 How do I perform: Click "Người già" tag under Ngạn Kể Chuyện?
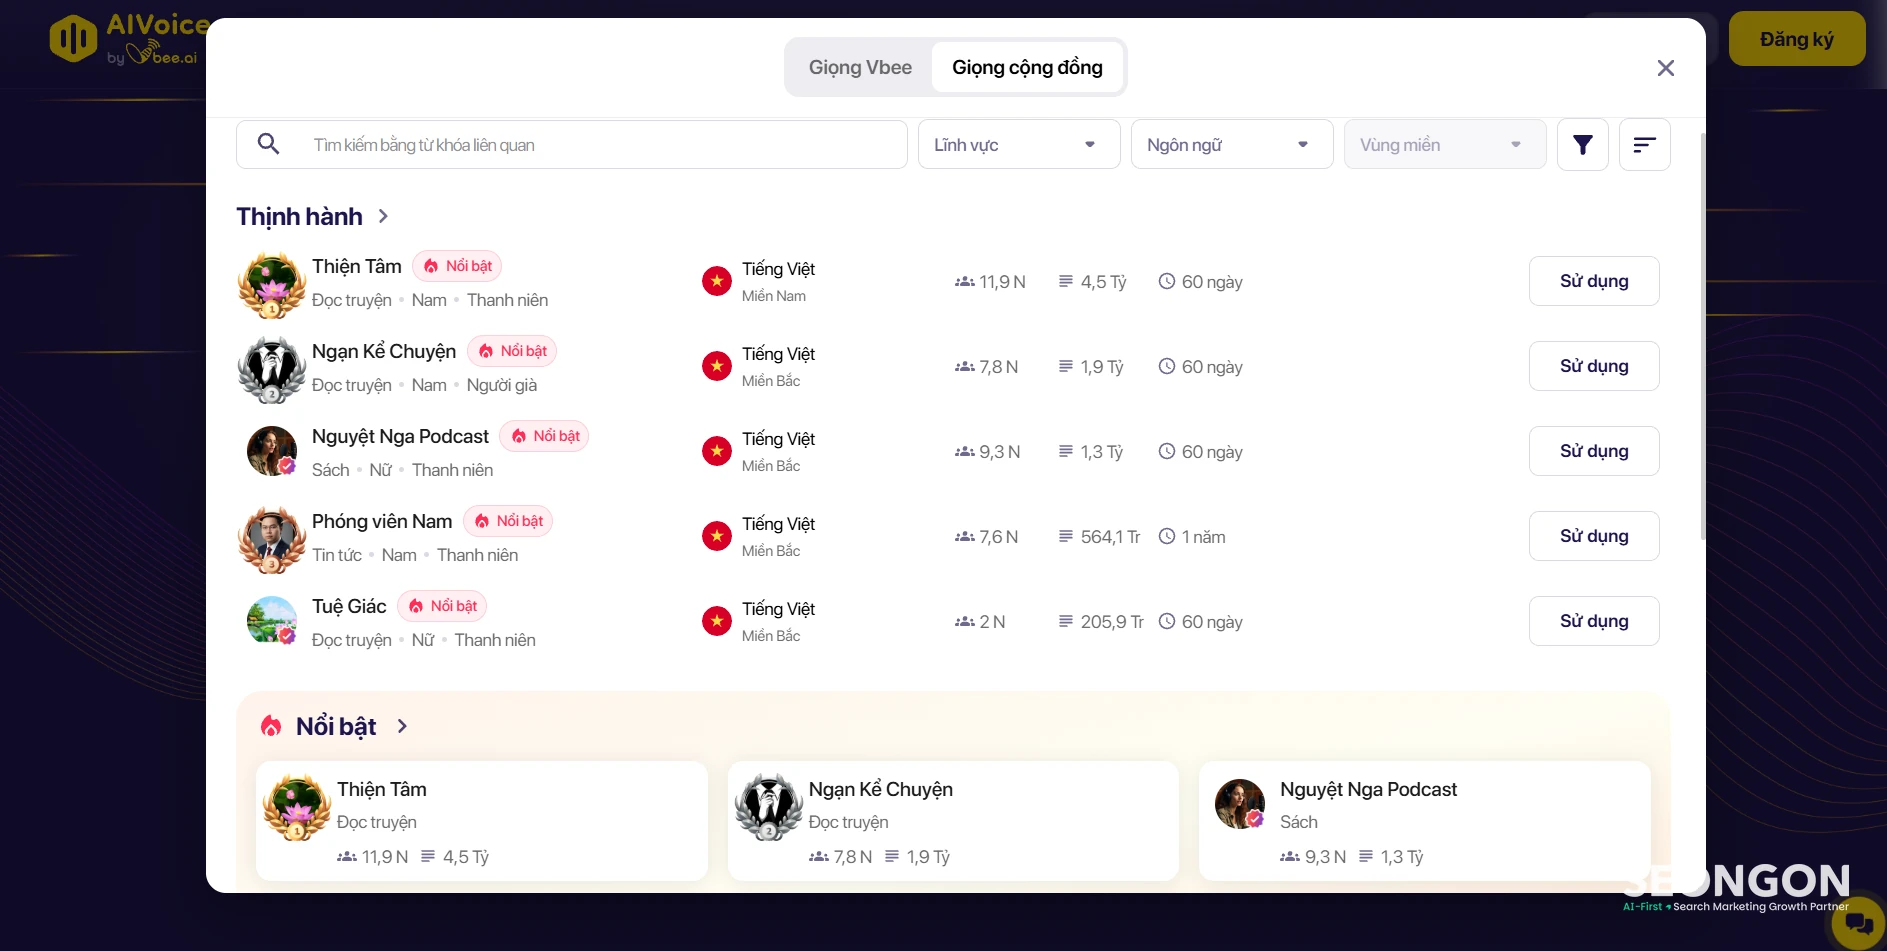(502, 385)
